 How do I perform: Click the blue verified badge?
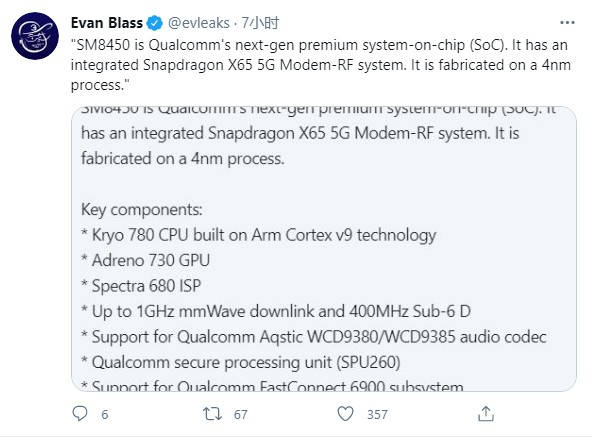154,23
